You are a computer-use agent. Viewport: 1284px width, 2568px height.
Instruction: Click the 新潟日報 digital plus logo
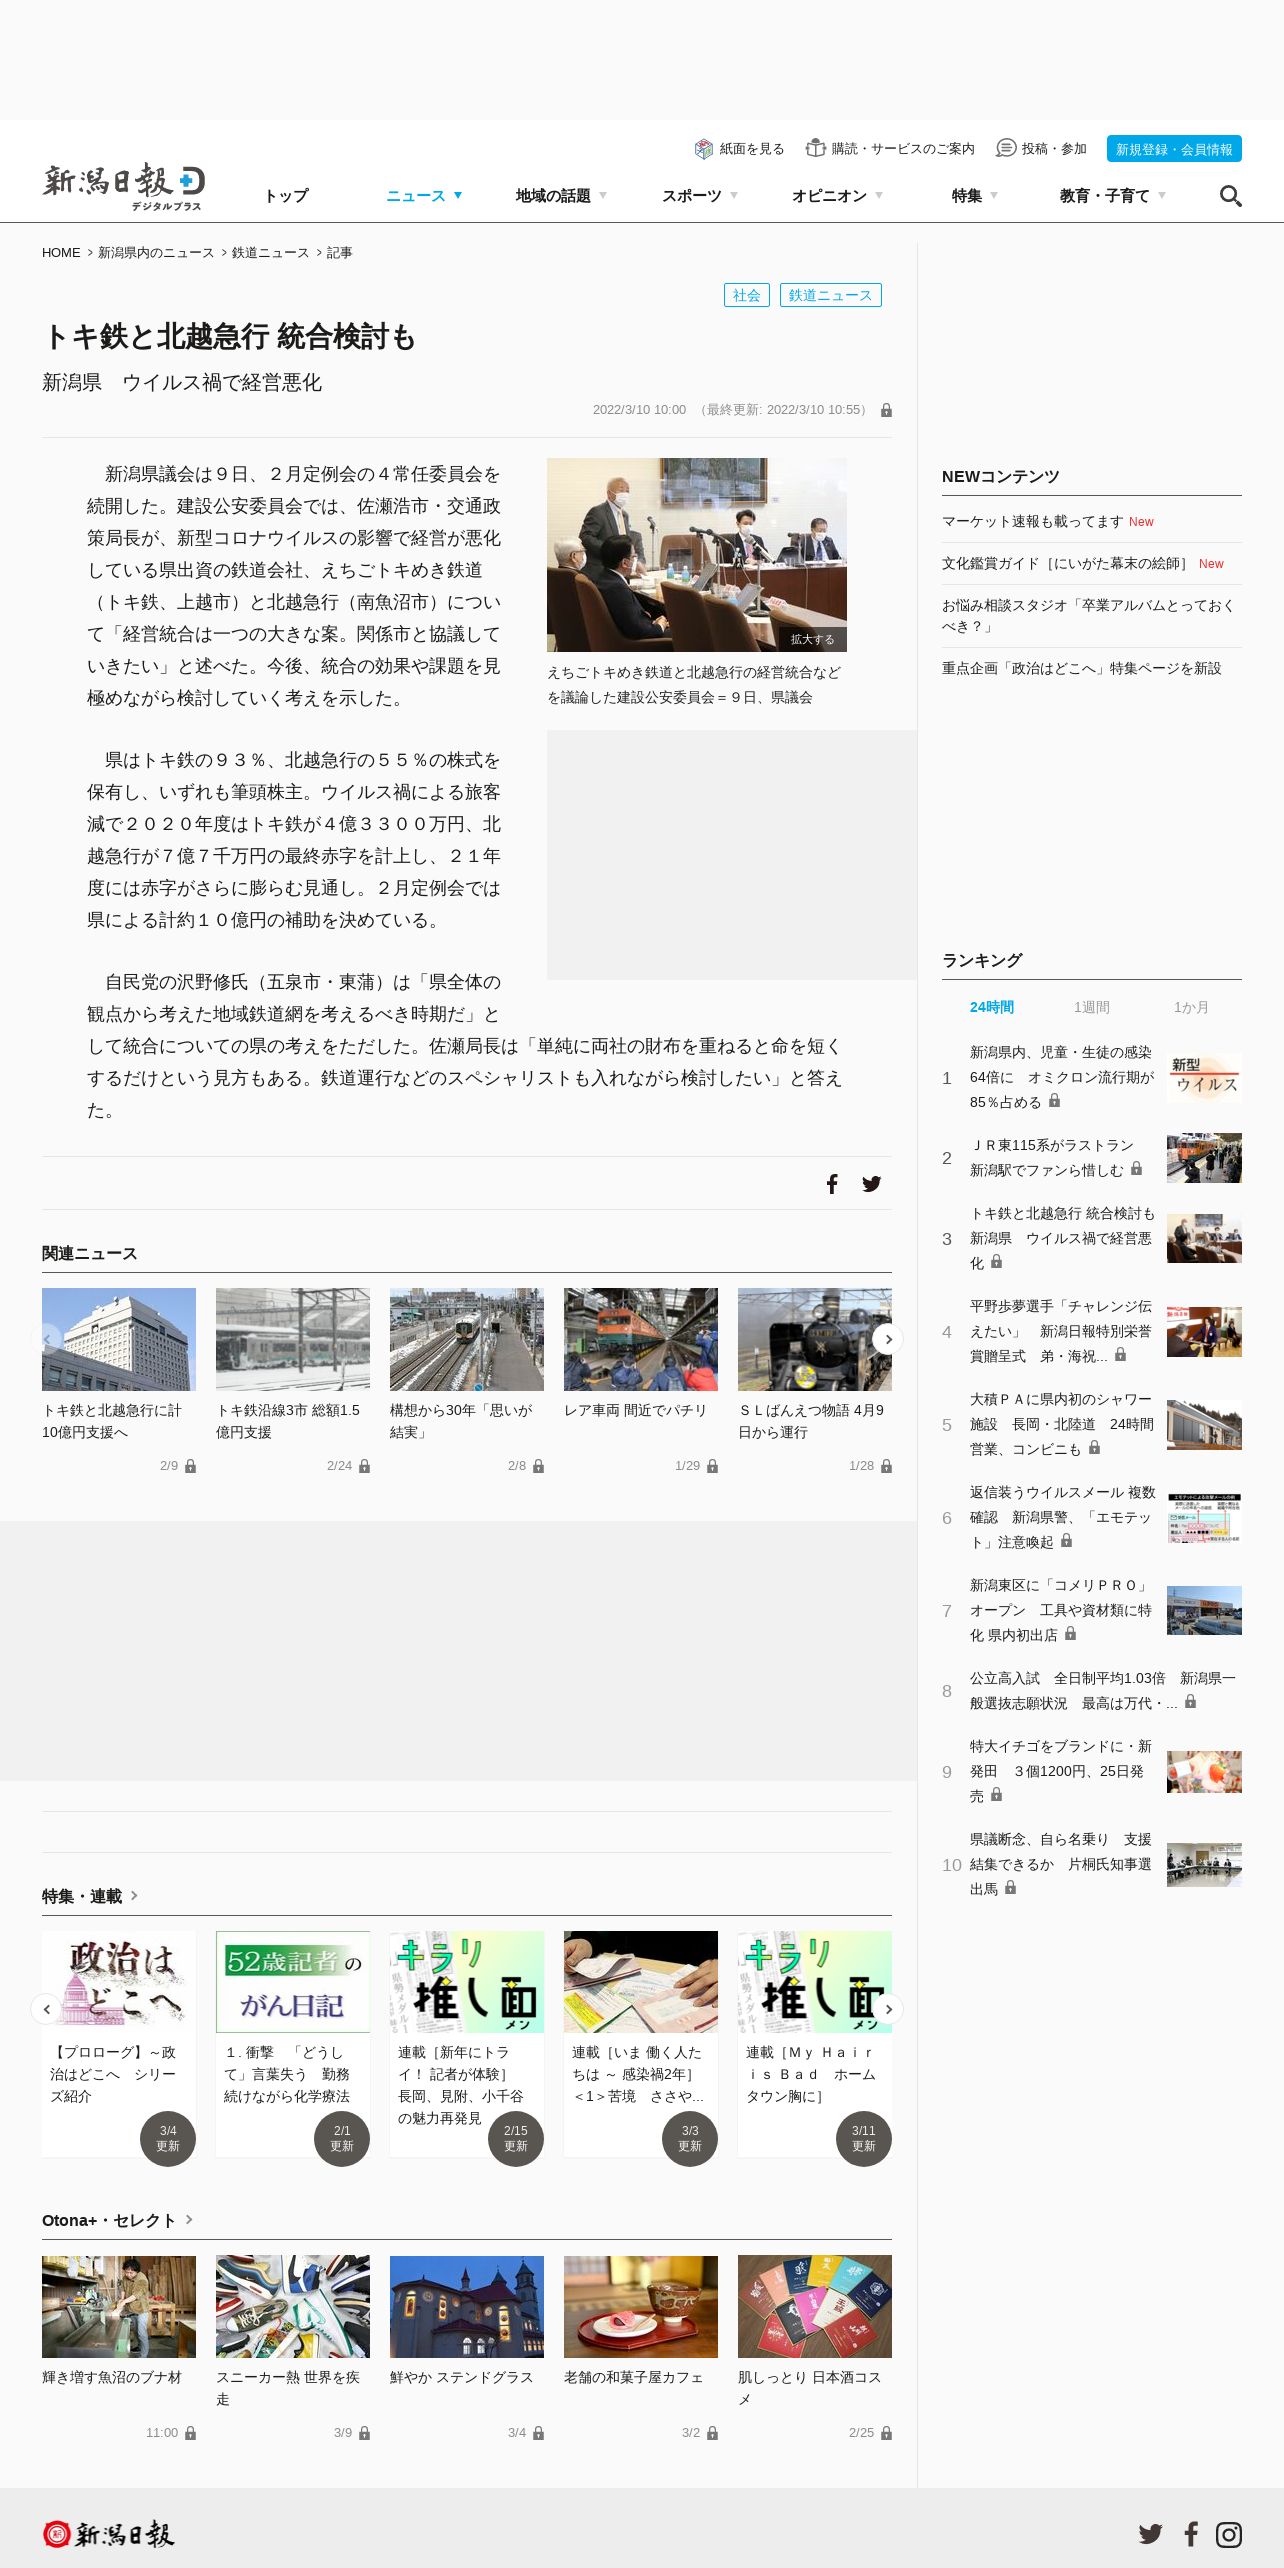[124, 186]
